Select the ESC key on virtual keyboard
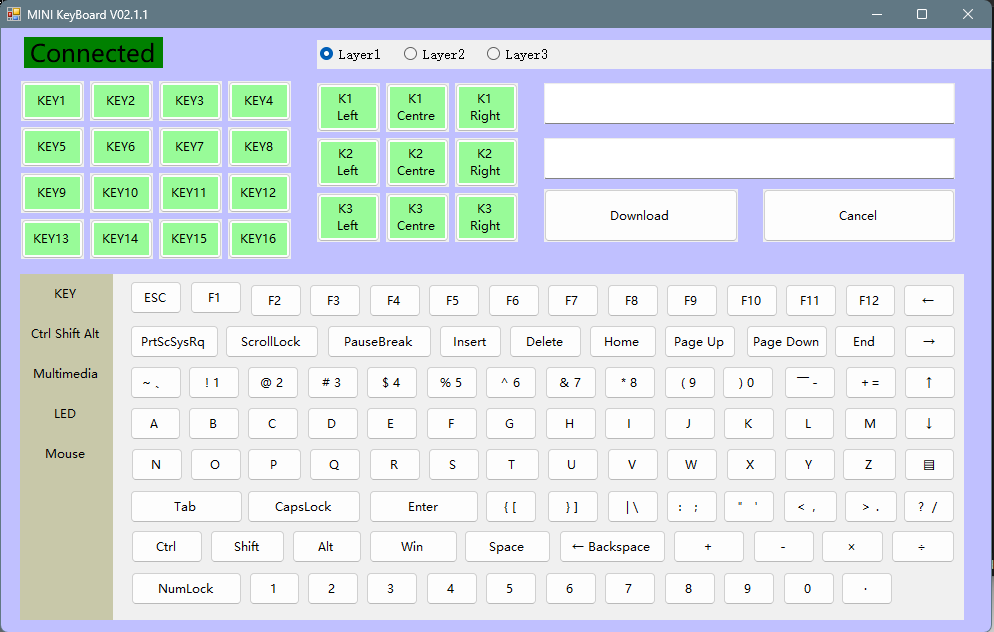The image size is (994, 632). pyautogui.click(x=154, y=297)
